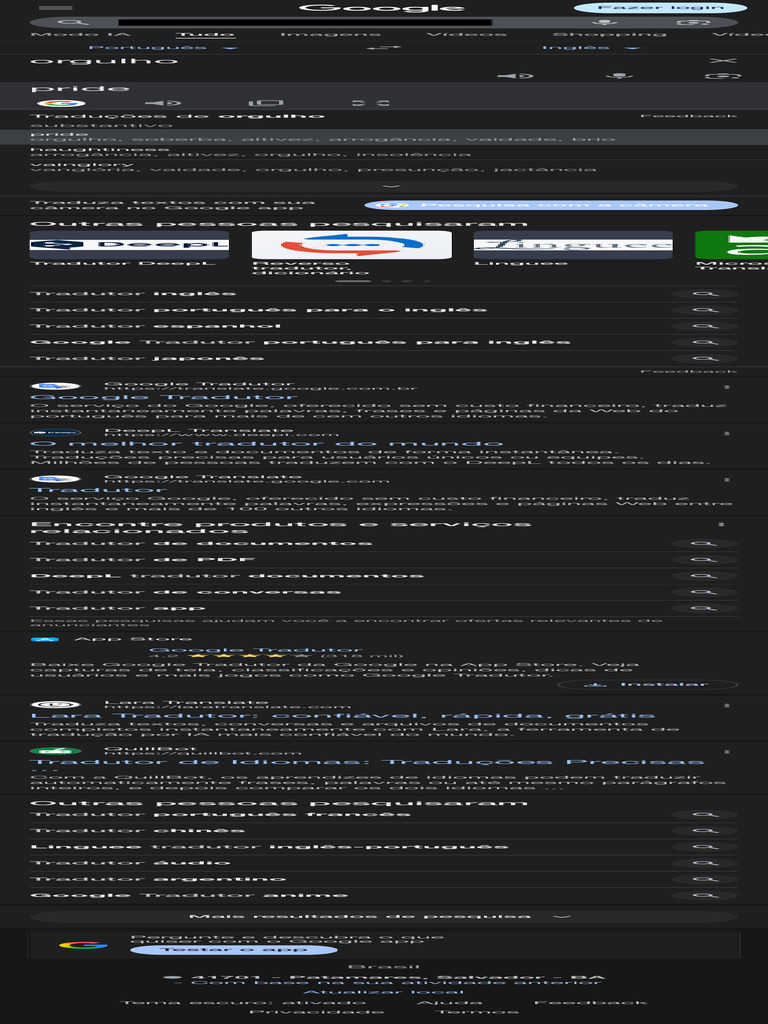768x1024 pixels.
Task: Open Tradutor de Idiomas QuillBot link
Action: (367, 762)
